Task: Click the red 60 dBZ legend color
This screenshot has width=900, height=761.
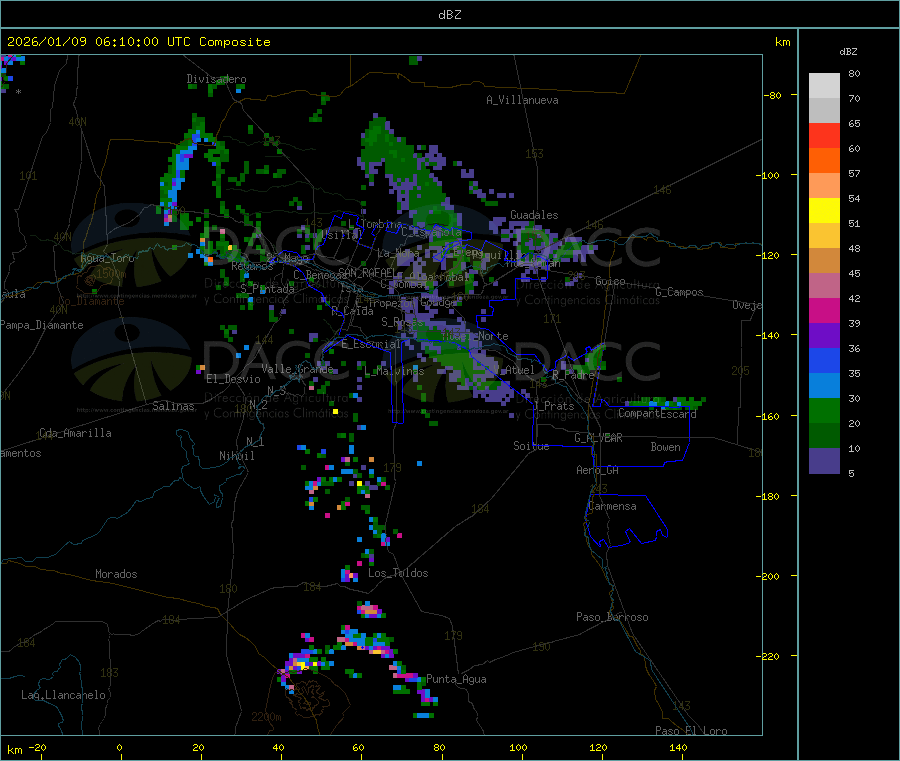Action: point(824,135)
